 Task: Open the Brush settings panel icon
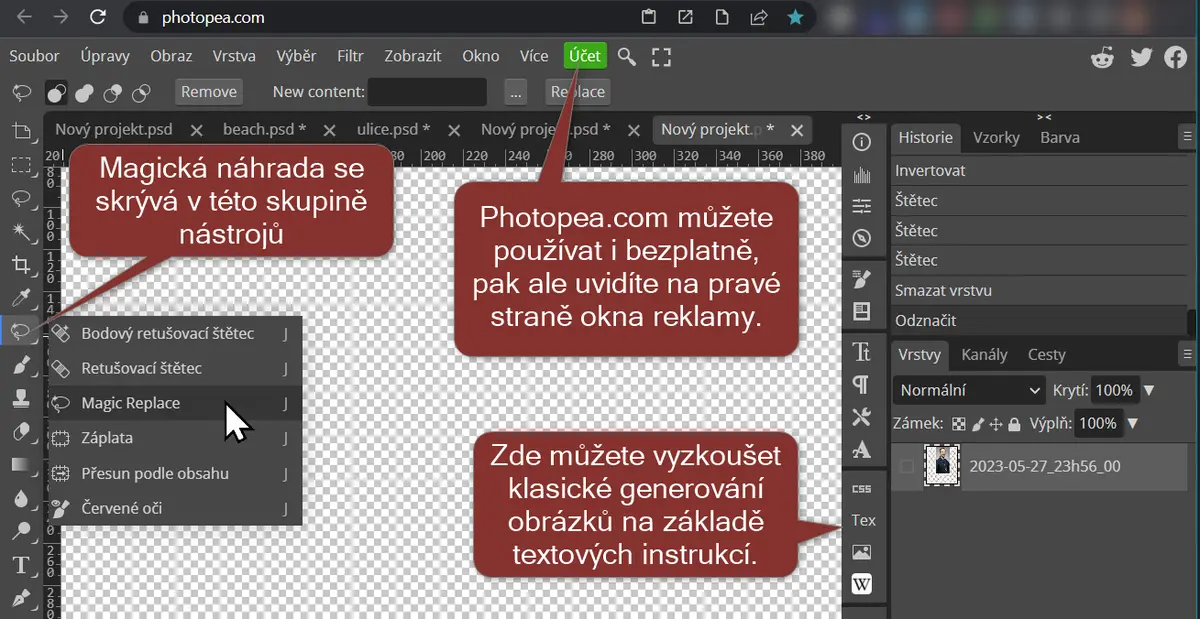pos(862,279)
